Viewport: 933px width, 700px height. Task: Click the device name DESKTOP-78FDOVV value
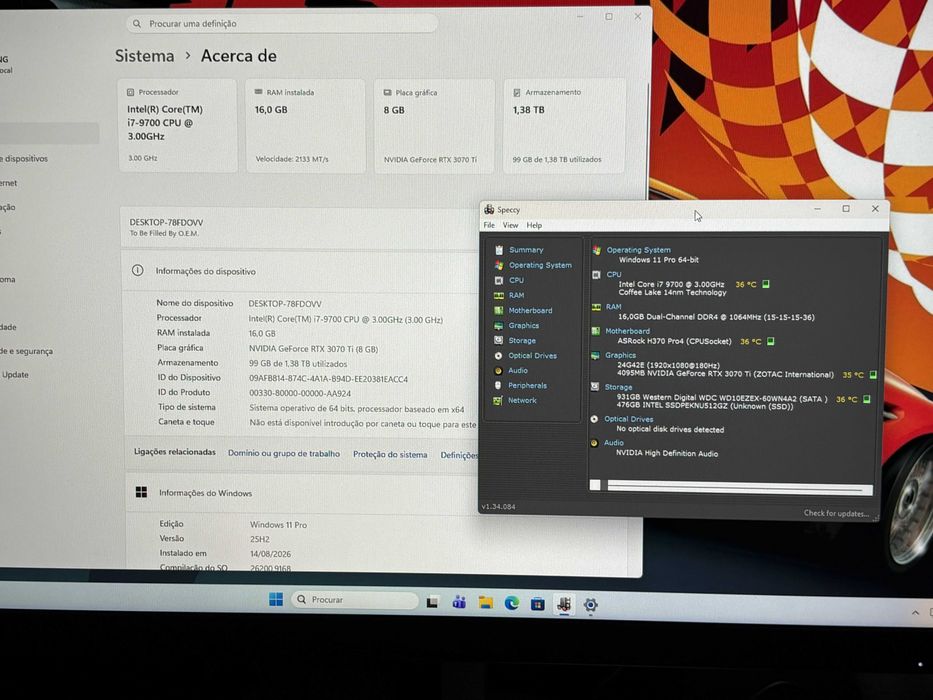285,304
